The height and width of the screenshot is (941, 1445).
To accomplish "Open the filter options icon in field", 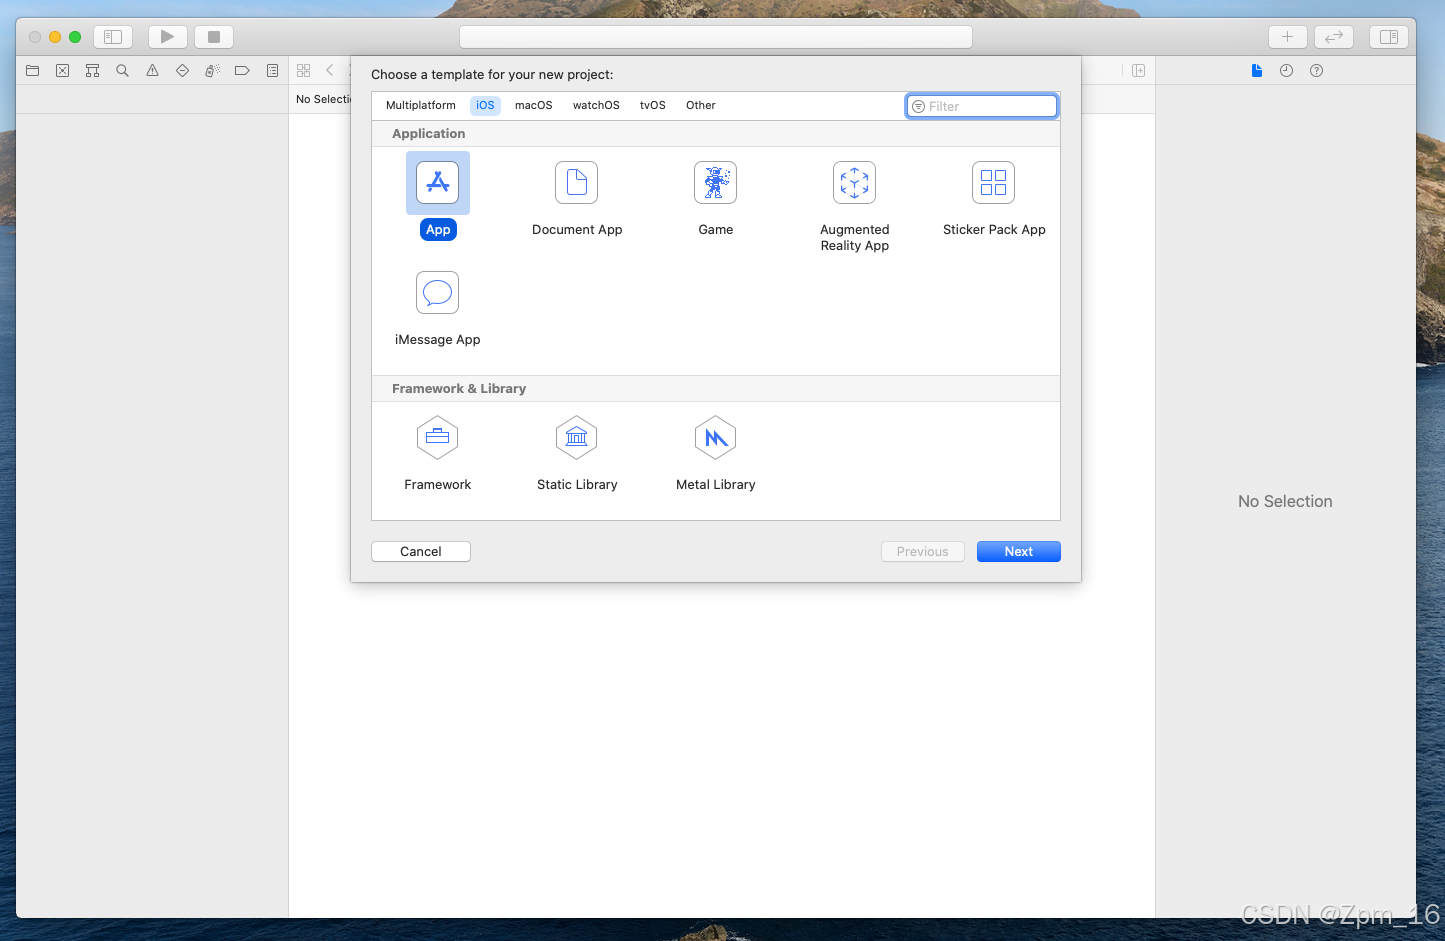I will click(x=918, y=106).
